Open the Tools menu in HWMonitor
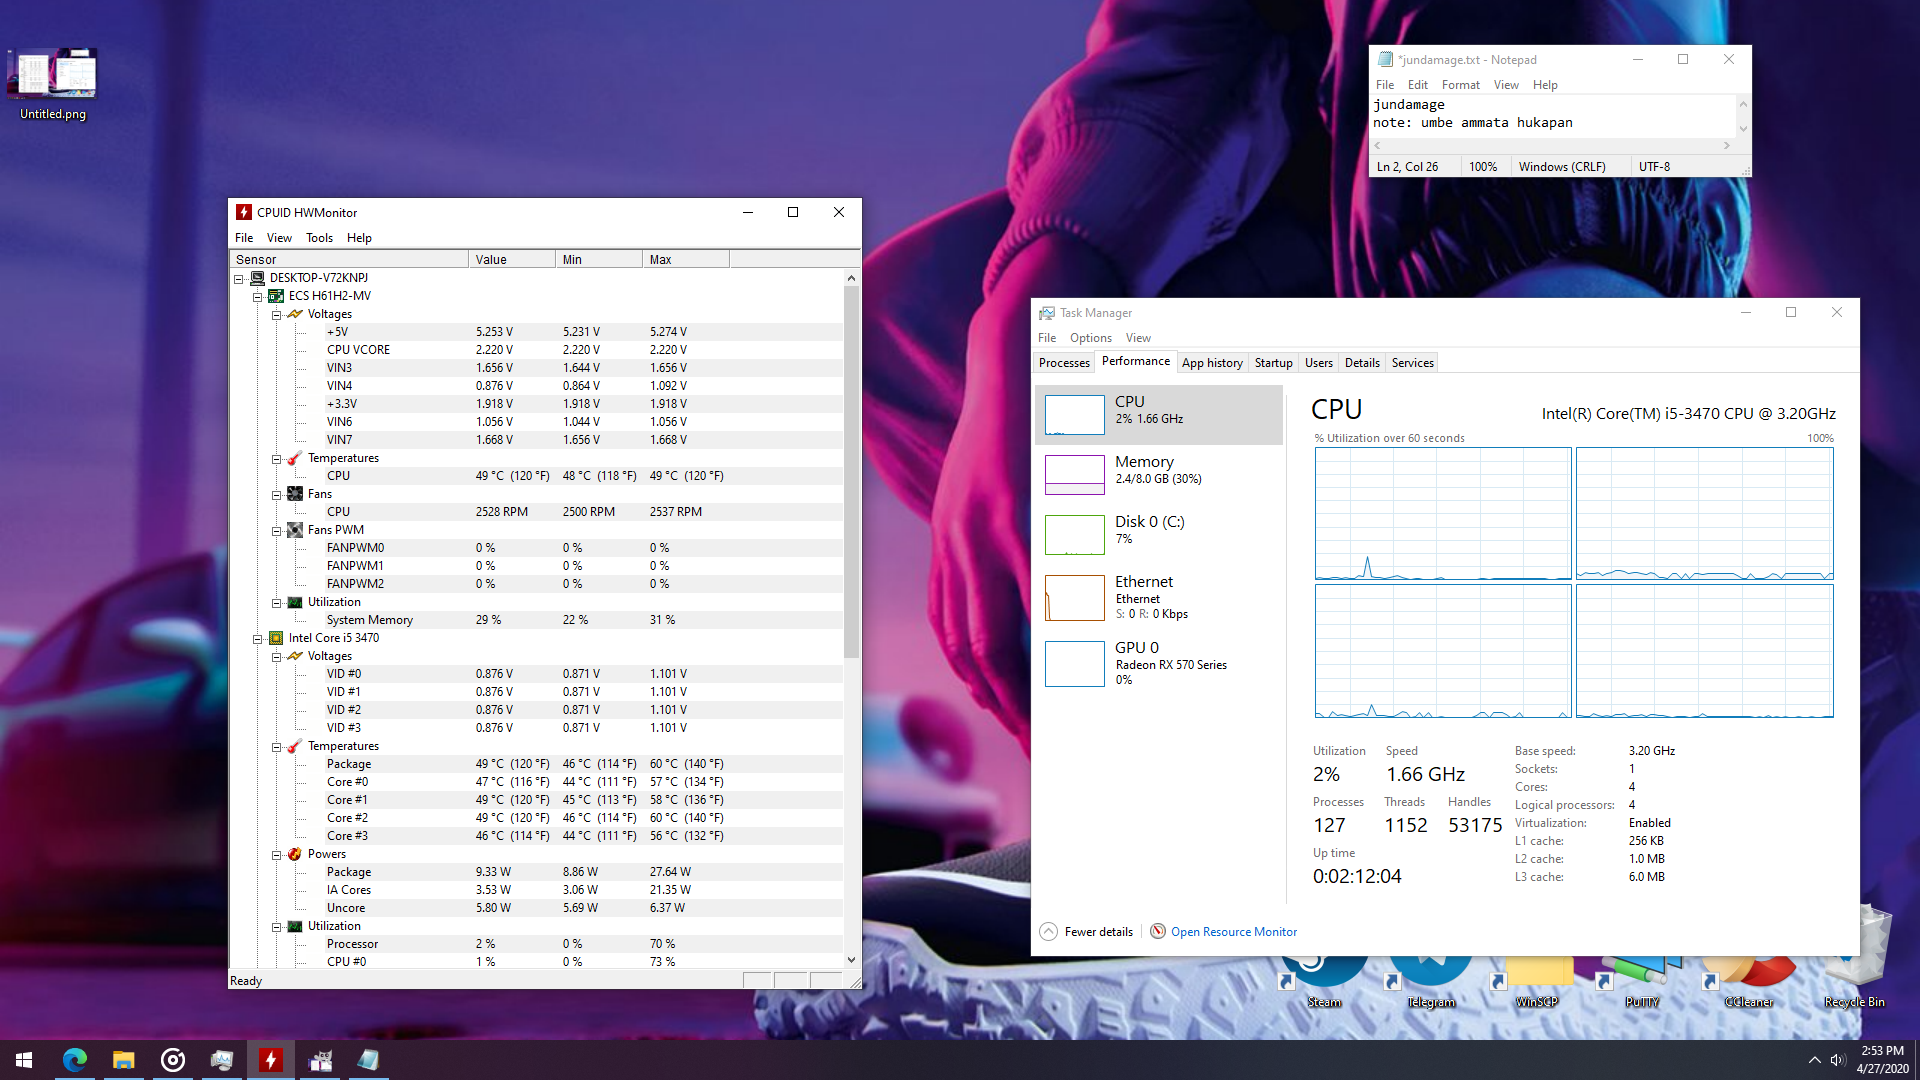1920x1080 pixels. [x=319, y=238]
